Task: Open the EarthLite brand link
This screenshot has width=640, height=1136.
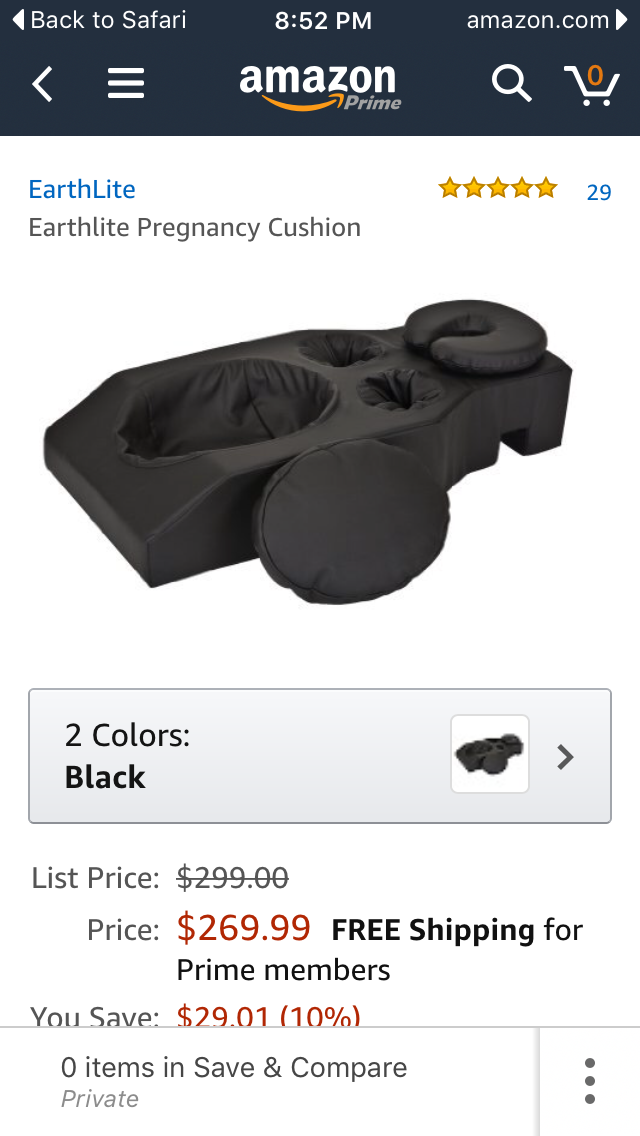Action: (82, 189)
